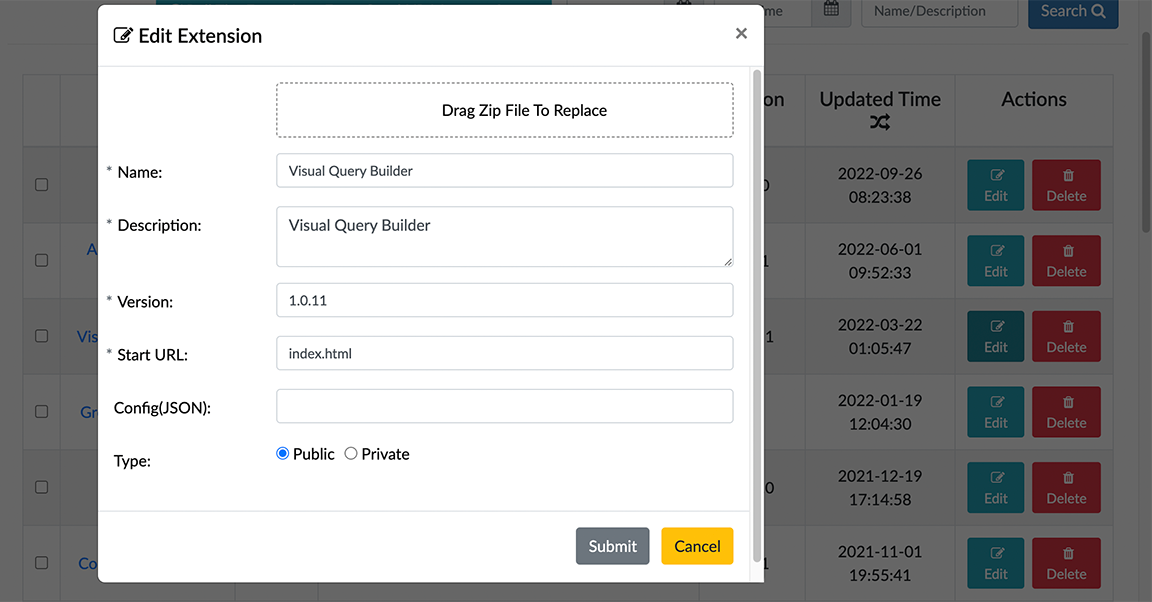Screen dimensions: 1152x602
Task: Click the Drag Zip File To Replace area
Action: (x=504, y=110)
